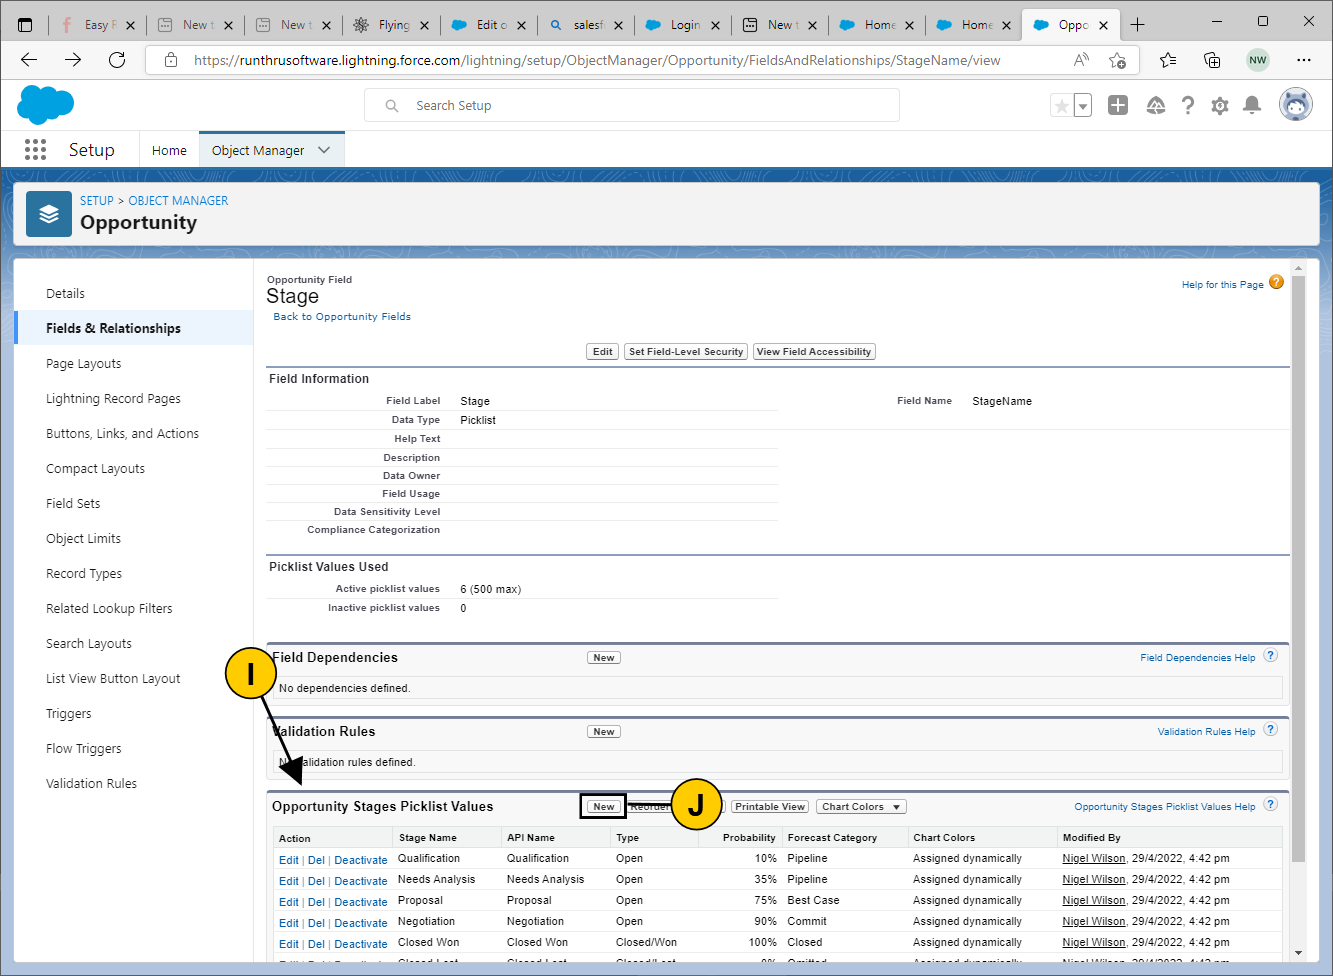This screenshot has width=1333, height=976.
Task: Refresh the browser page
Action: pos(117,60)
